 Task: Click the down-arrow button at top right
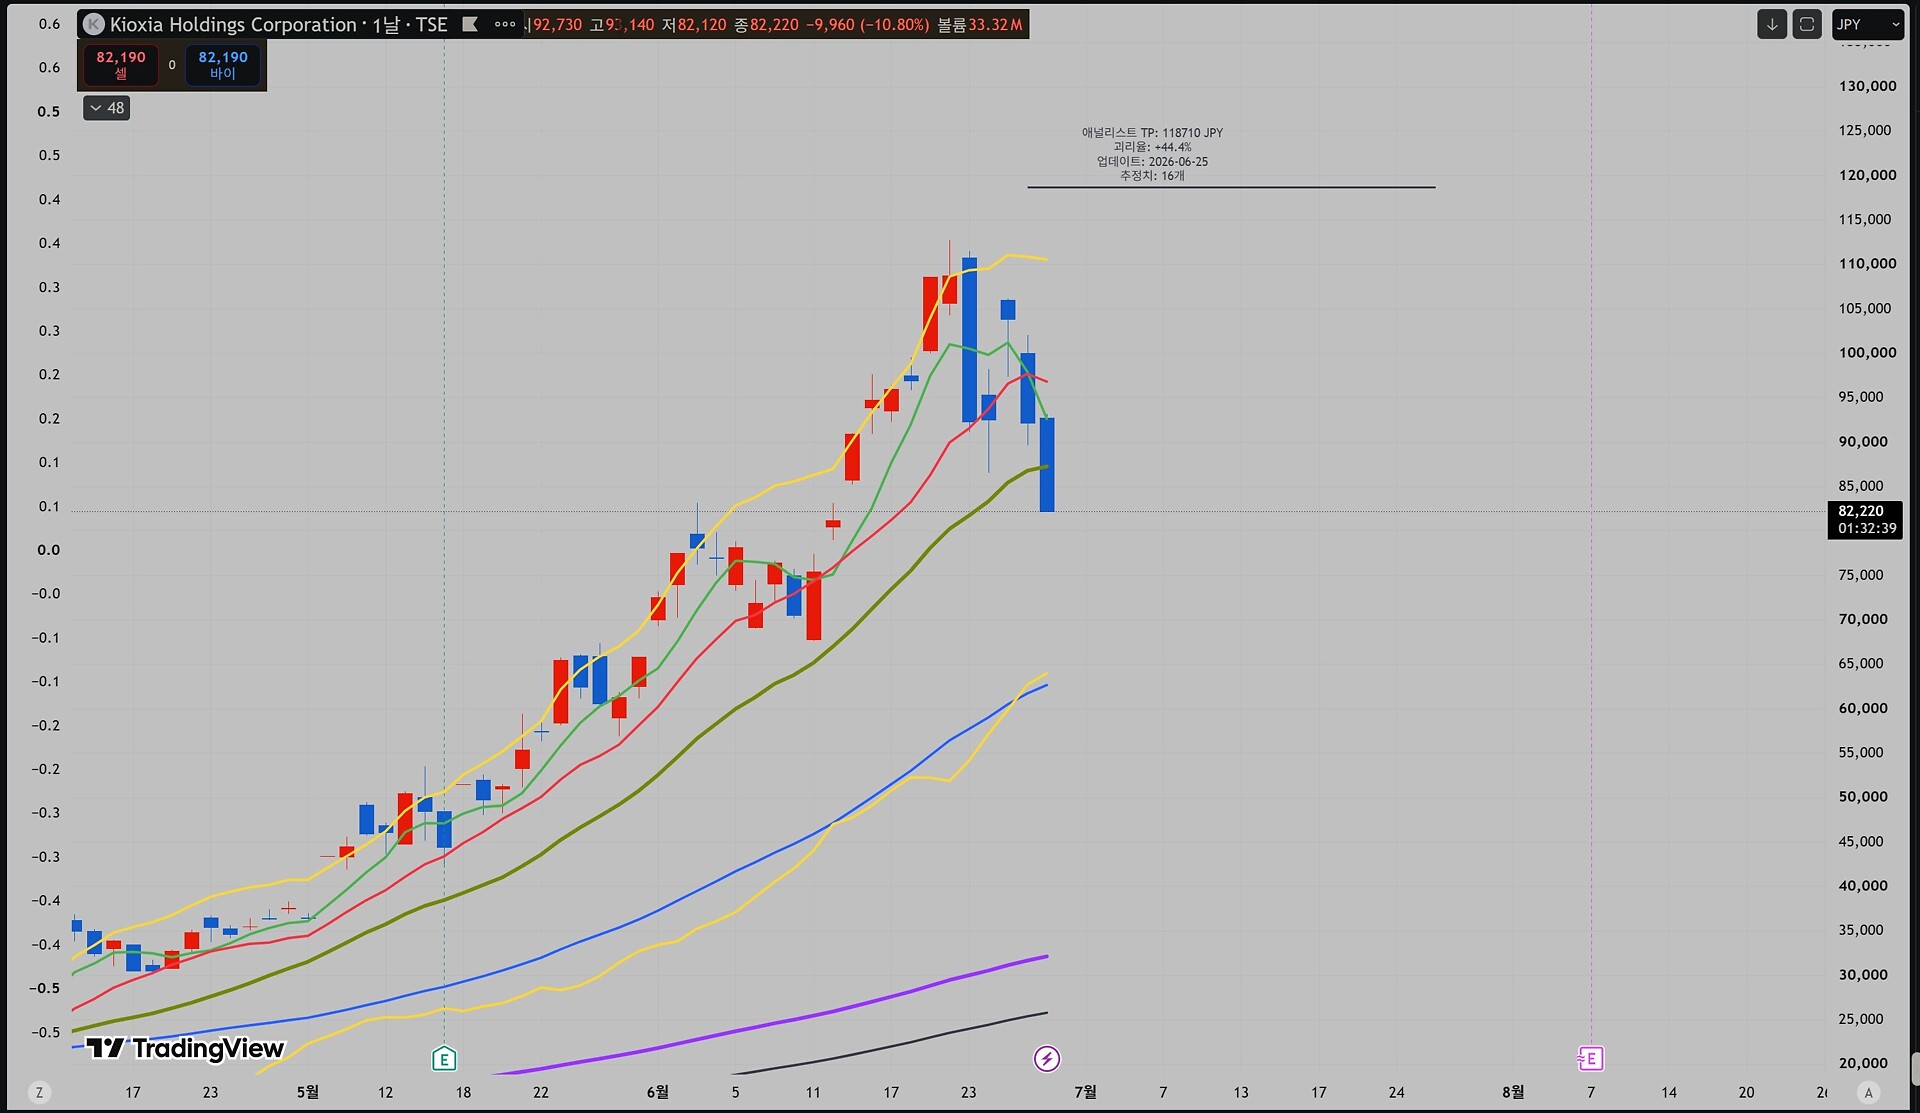coord(1772,24)
